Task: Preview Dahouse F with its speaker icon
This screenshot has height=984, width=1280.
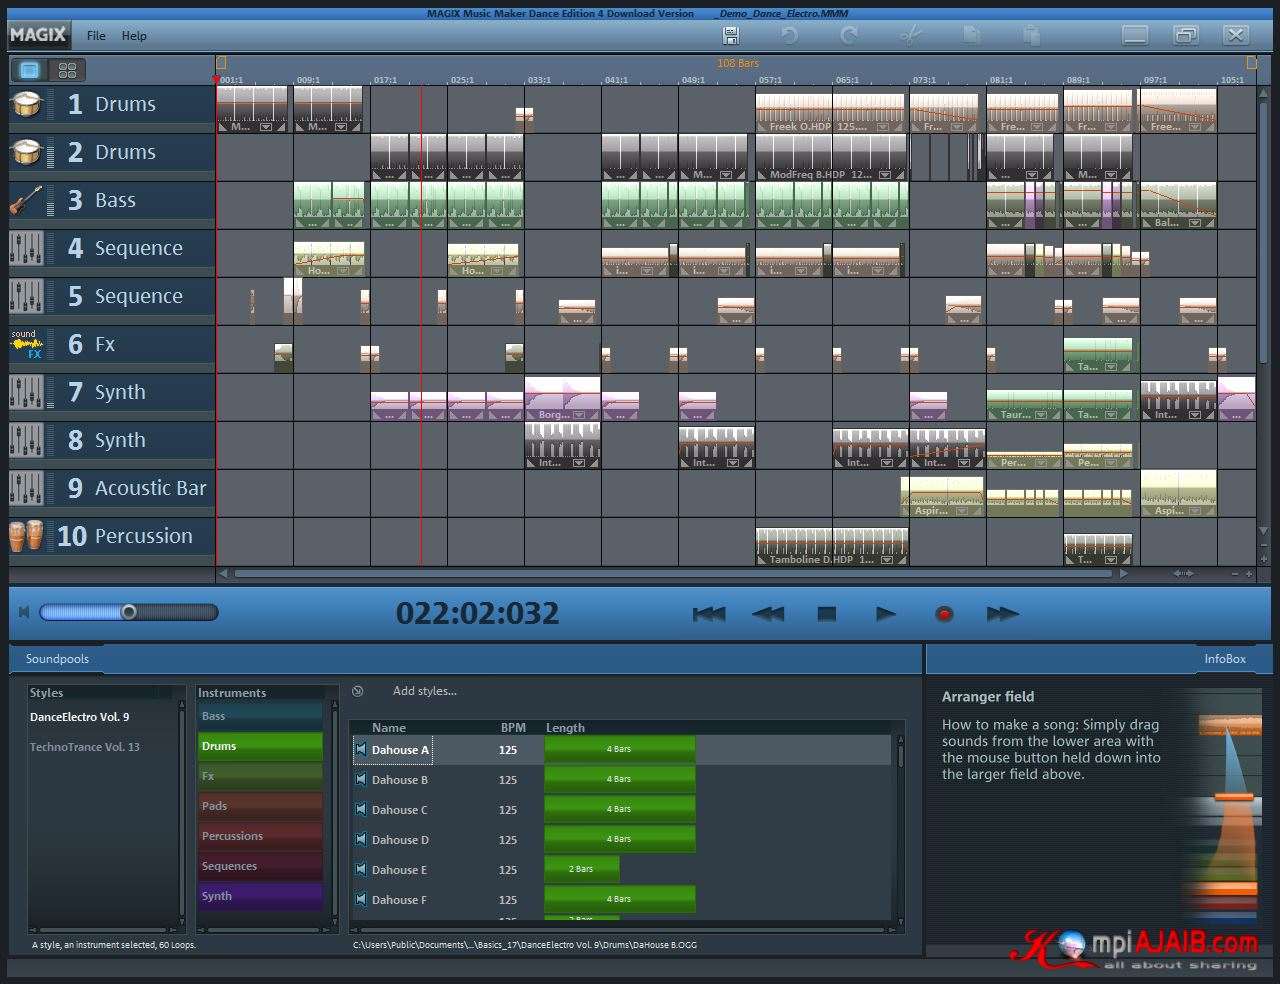Action: pos(361,899)
